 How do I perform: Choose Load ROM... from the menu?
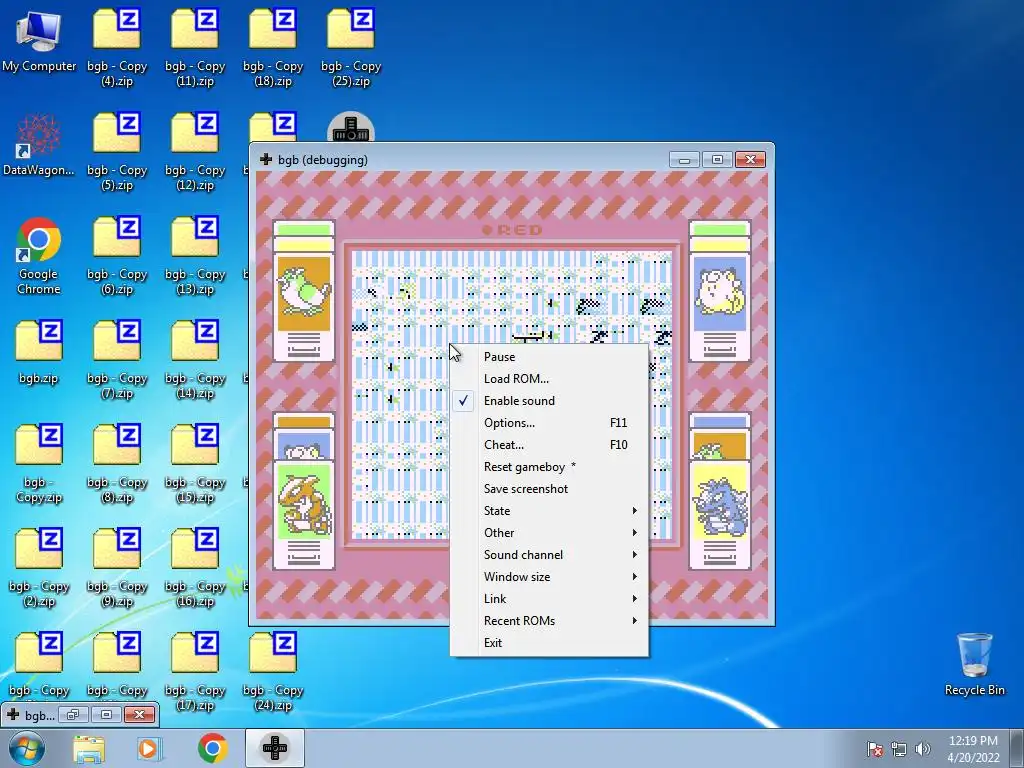coord(549,379)
